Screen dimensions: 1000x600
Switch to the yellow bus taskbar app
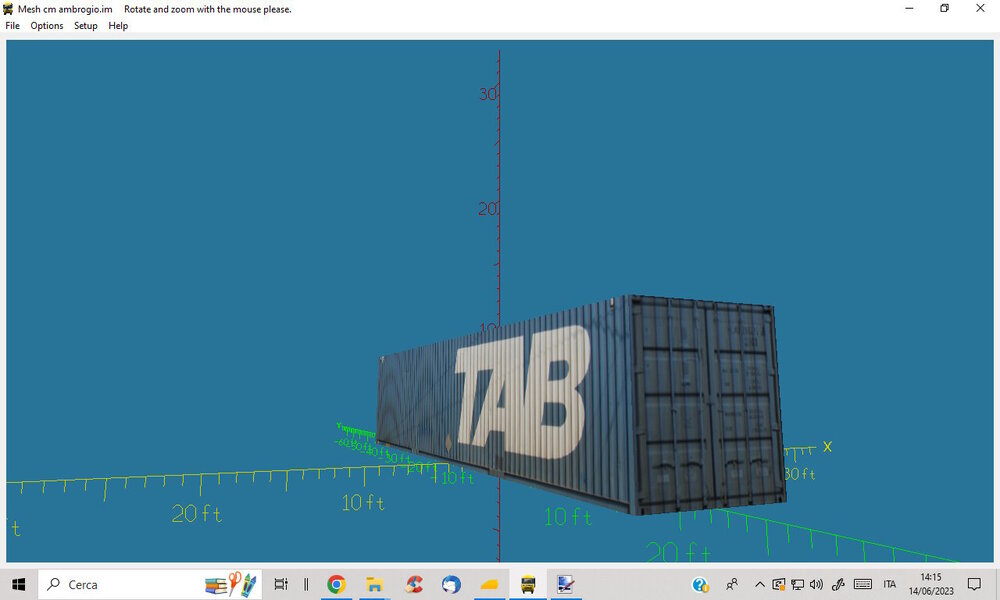click(x=527, y=584)
